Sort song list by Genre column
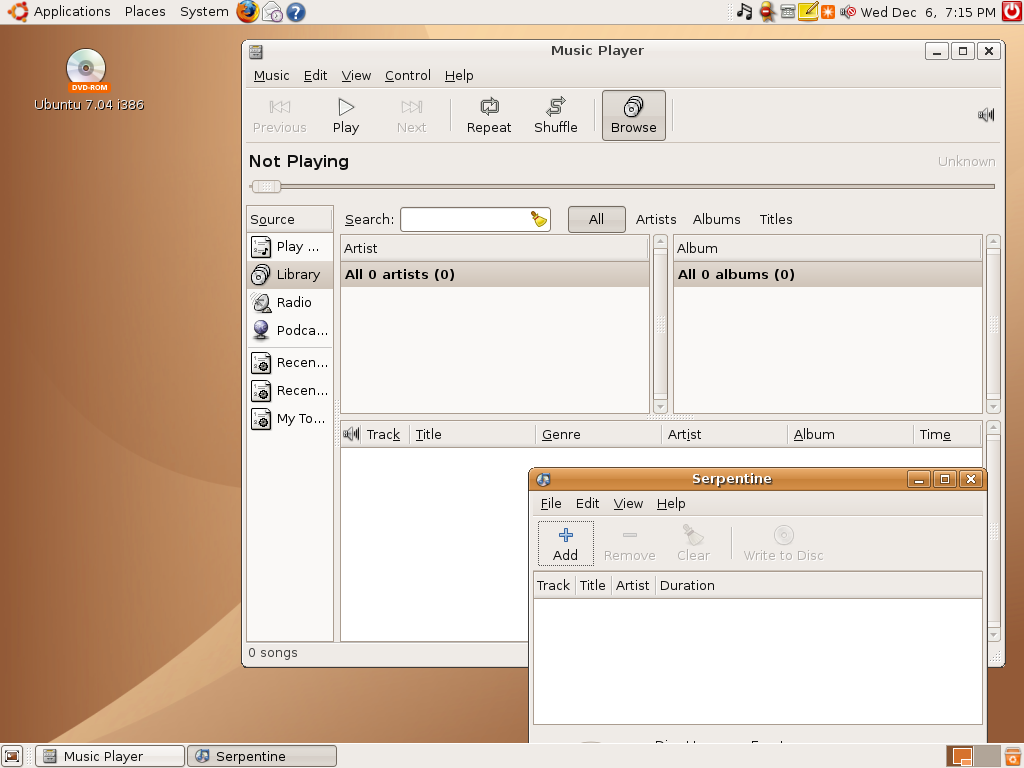The width and height of the screenshot is (1024, 768). coord(598,434)
